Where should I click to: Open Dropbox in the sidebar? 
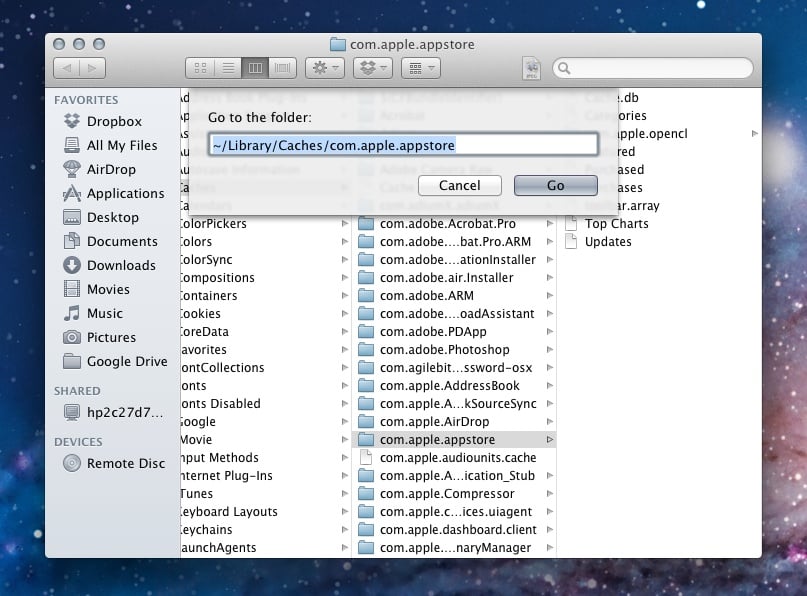click(112, 121)
